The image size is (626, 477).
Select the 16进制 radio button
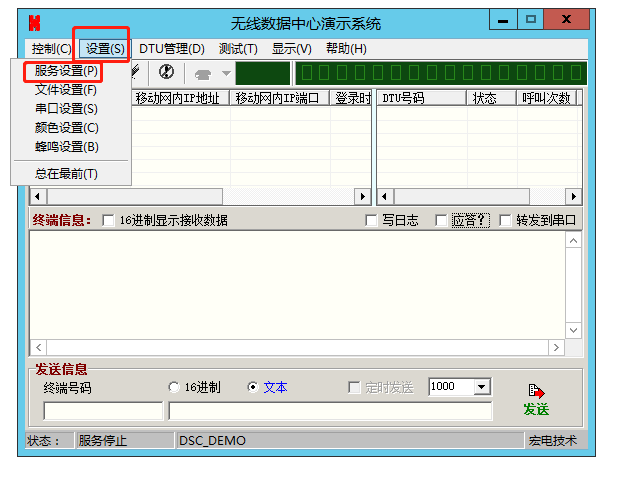174,387
